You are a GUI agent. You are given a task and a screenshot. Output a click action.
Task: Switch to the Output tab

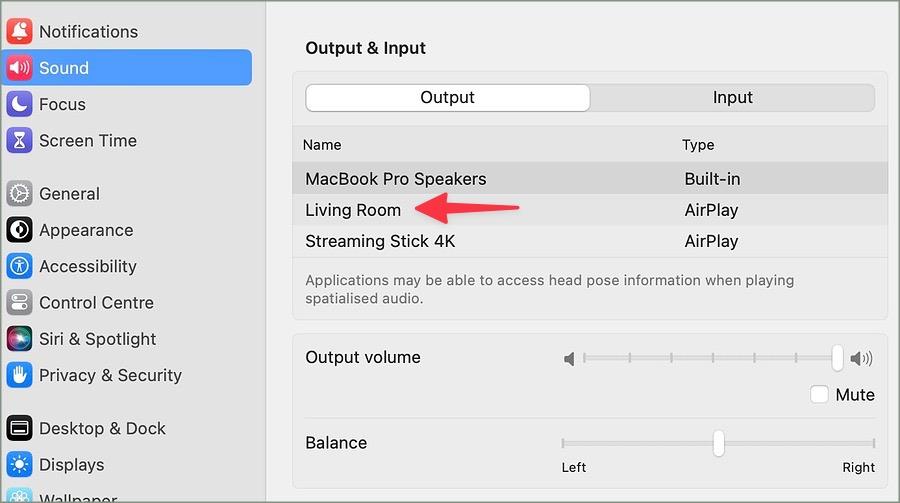447,98
